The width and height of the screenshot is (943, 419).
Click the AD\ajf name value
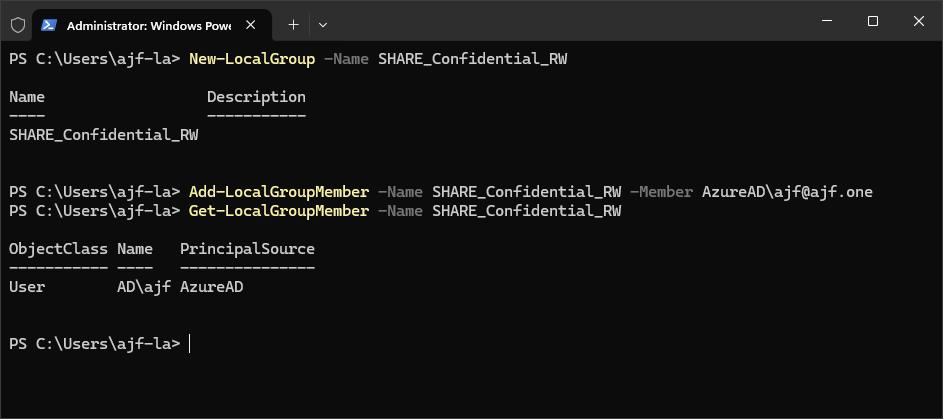click(144, 287)
